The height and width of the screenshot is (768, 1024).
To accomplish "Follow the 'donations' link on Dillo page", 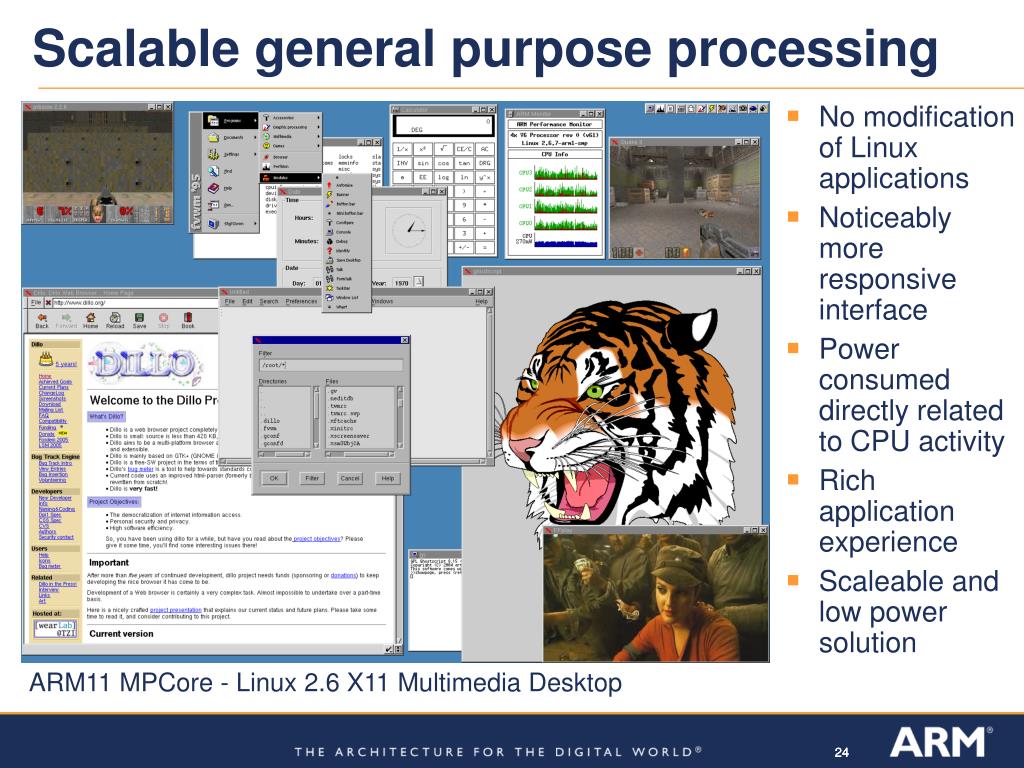I will (344, 575).
